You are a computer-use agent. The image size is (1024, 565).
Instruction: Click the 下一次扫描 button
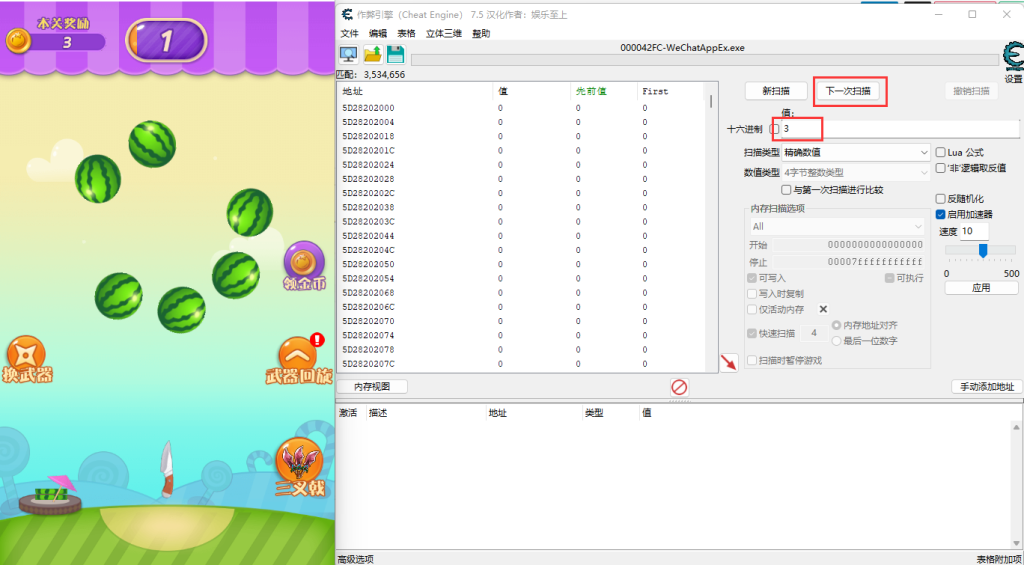point(848,91)
